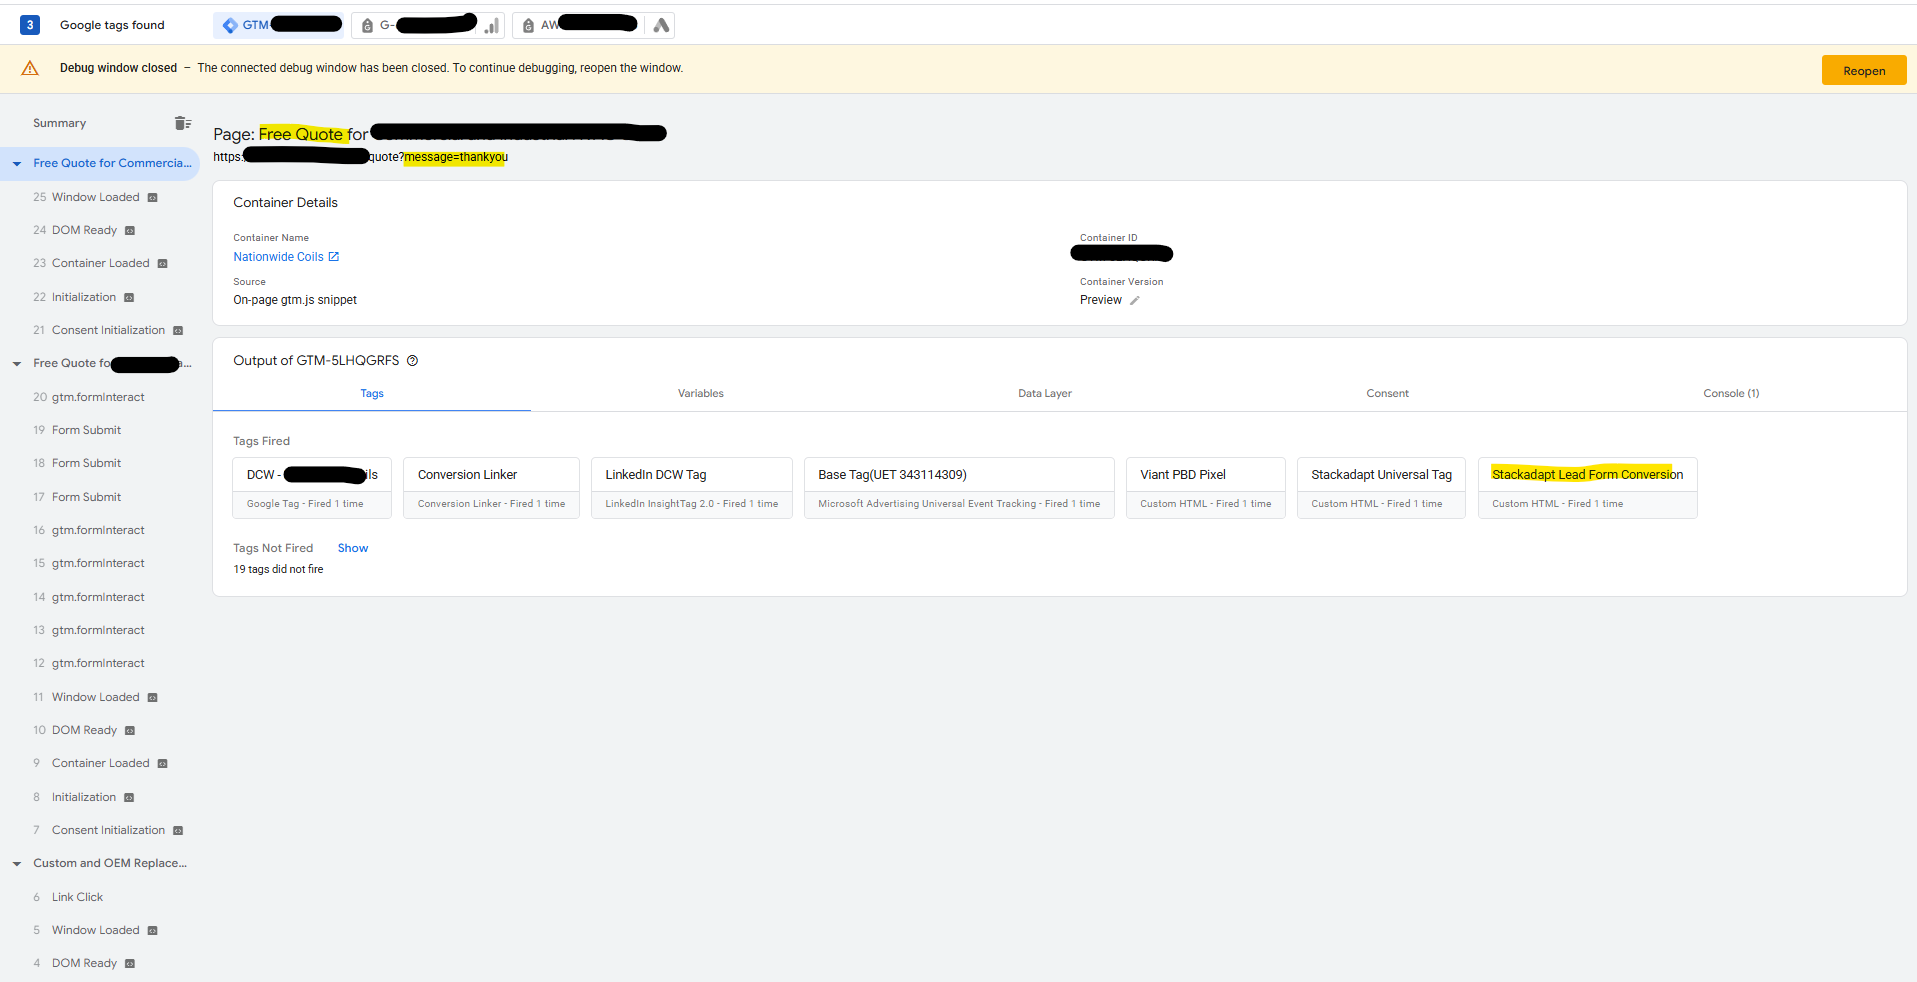Select the GTM container tag chip
1917x982 pixels.
coord(278,25)
